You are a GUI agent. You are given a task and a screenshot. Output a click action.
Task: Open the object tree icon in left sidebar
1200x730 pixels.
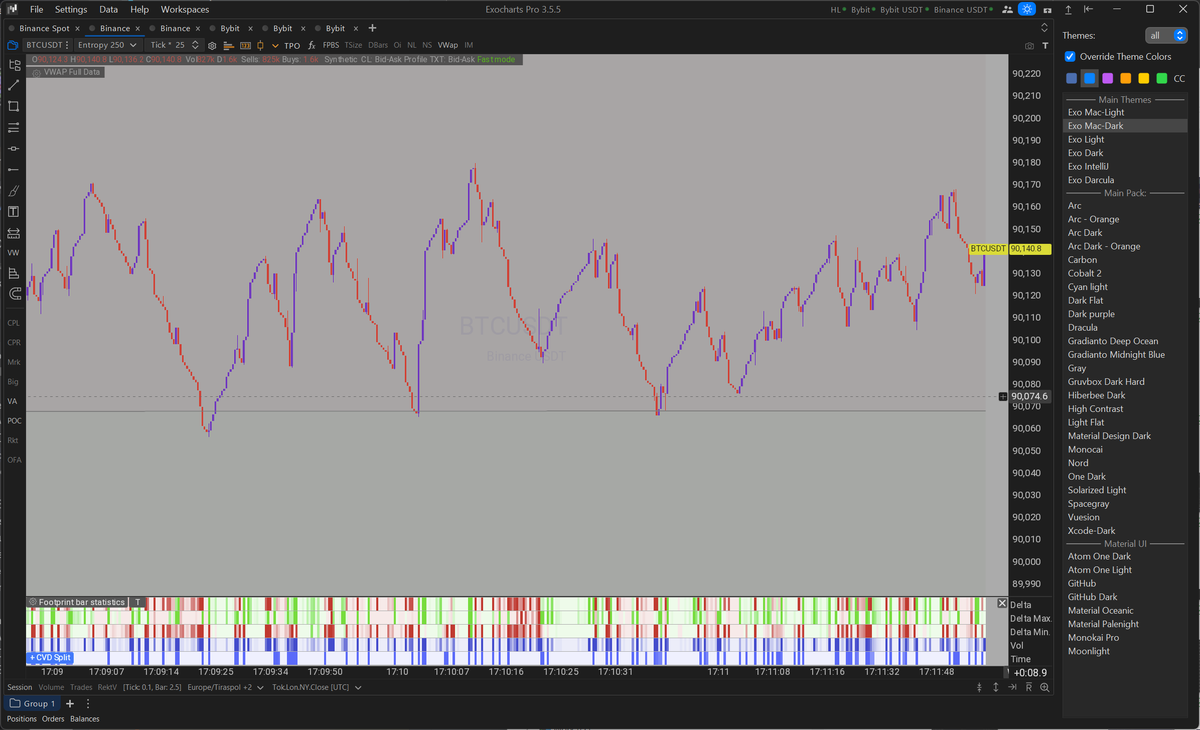14,64
